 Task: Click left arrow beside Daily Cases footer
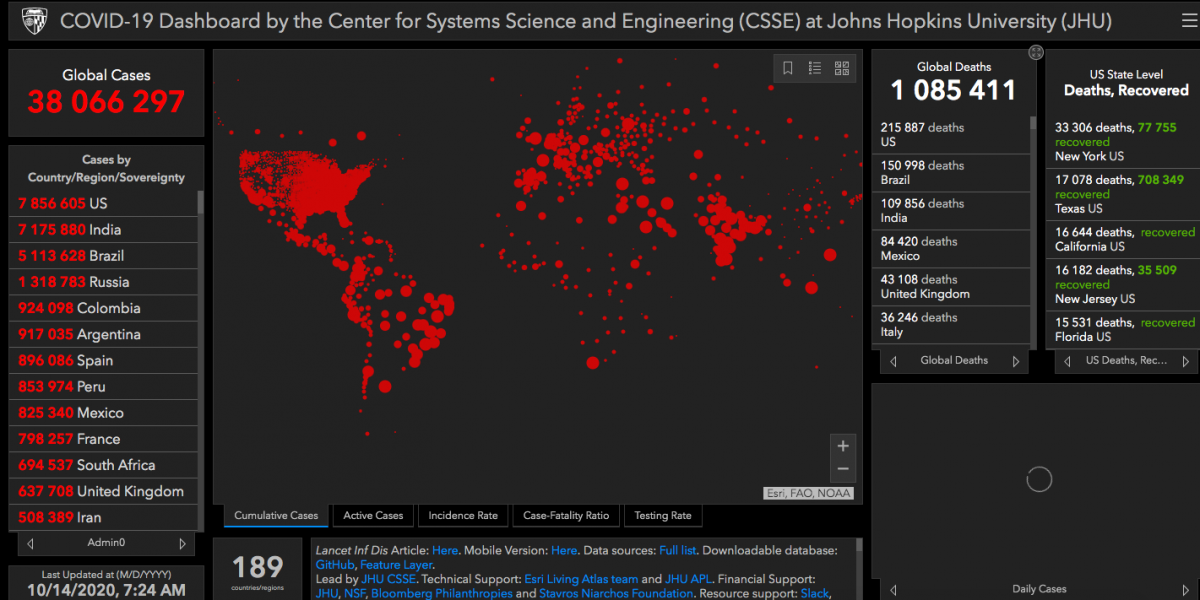coord(893,590)
